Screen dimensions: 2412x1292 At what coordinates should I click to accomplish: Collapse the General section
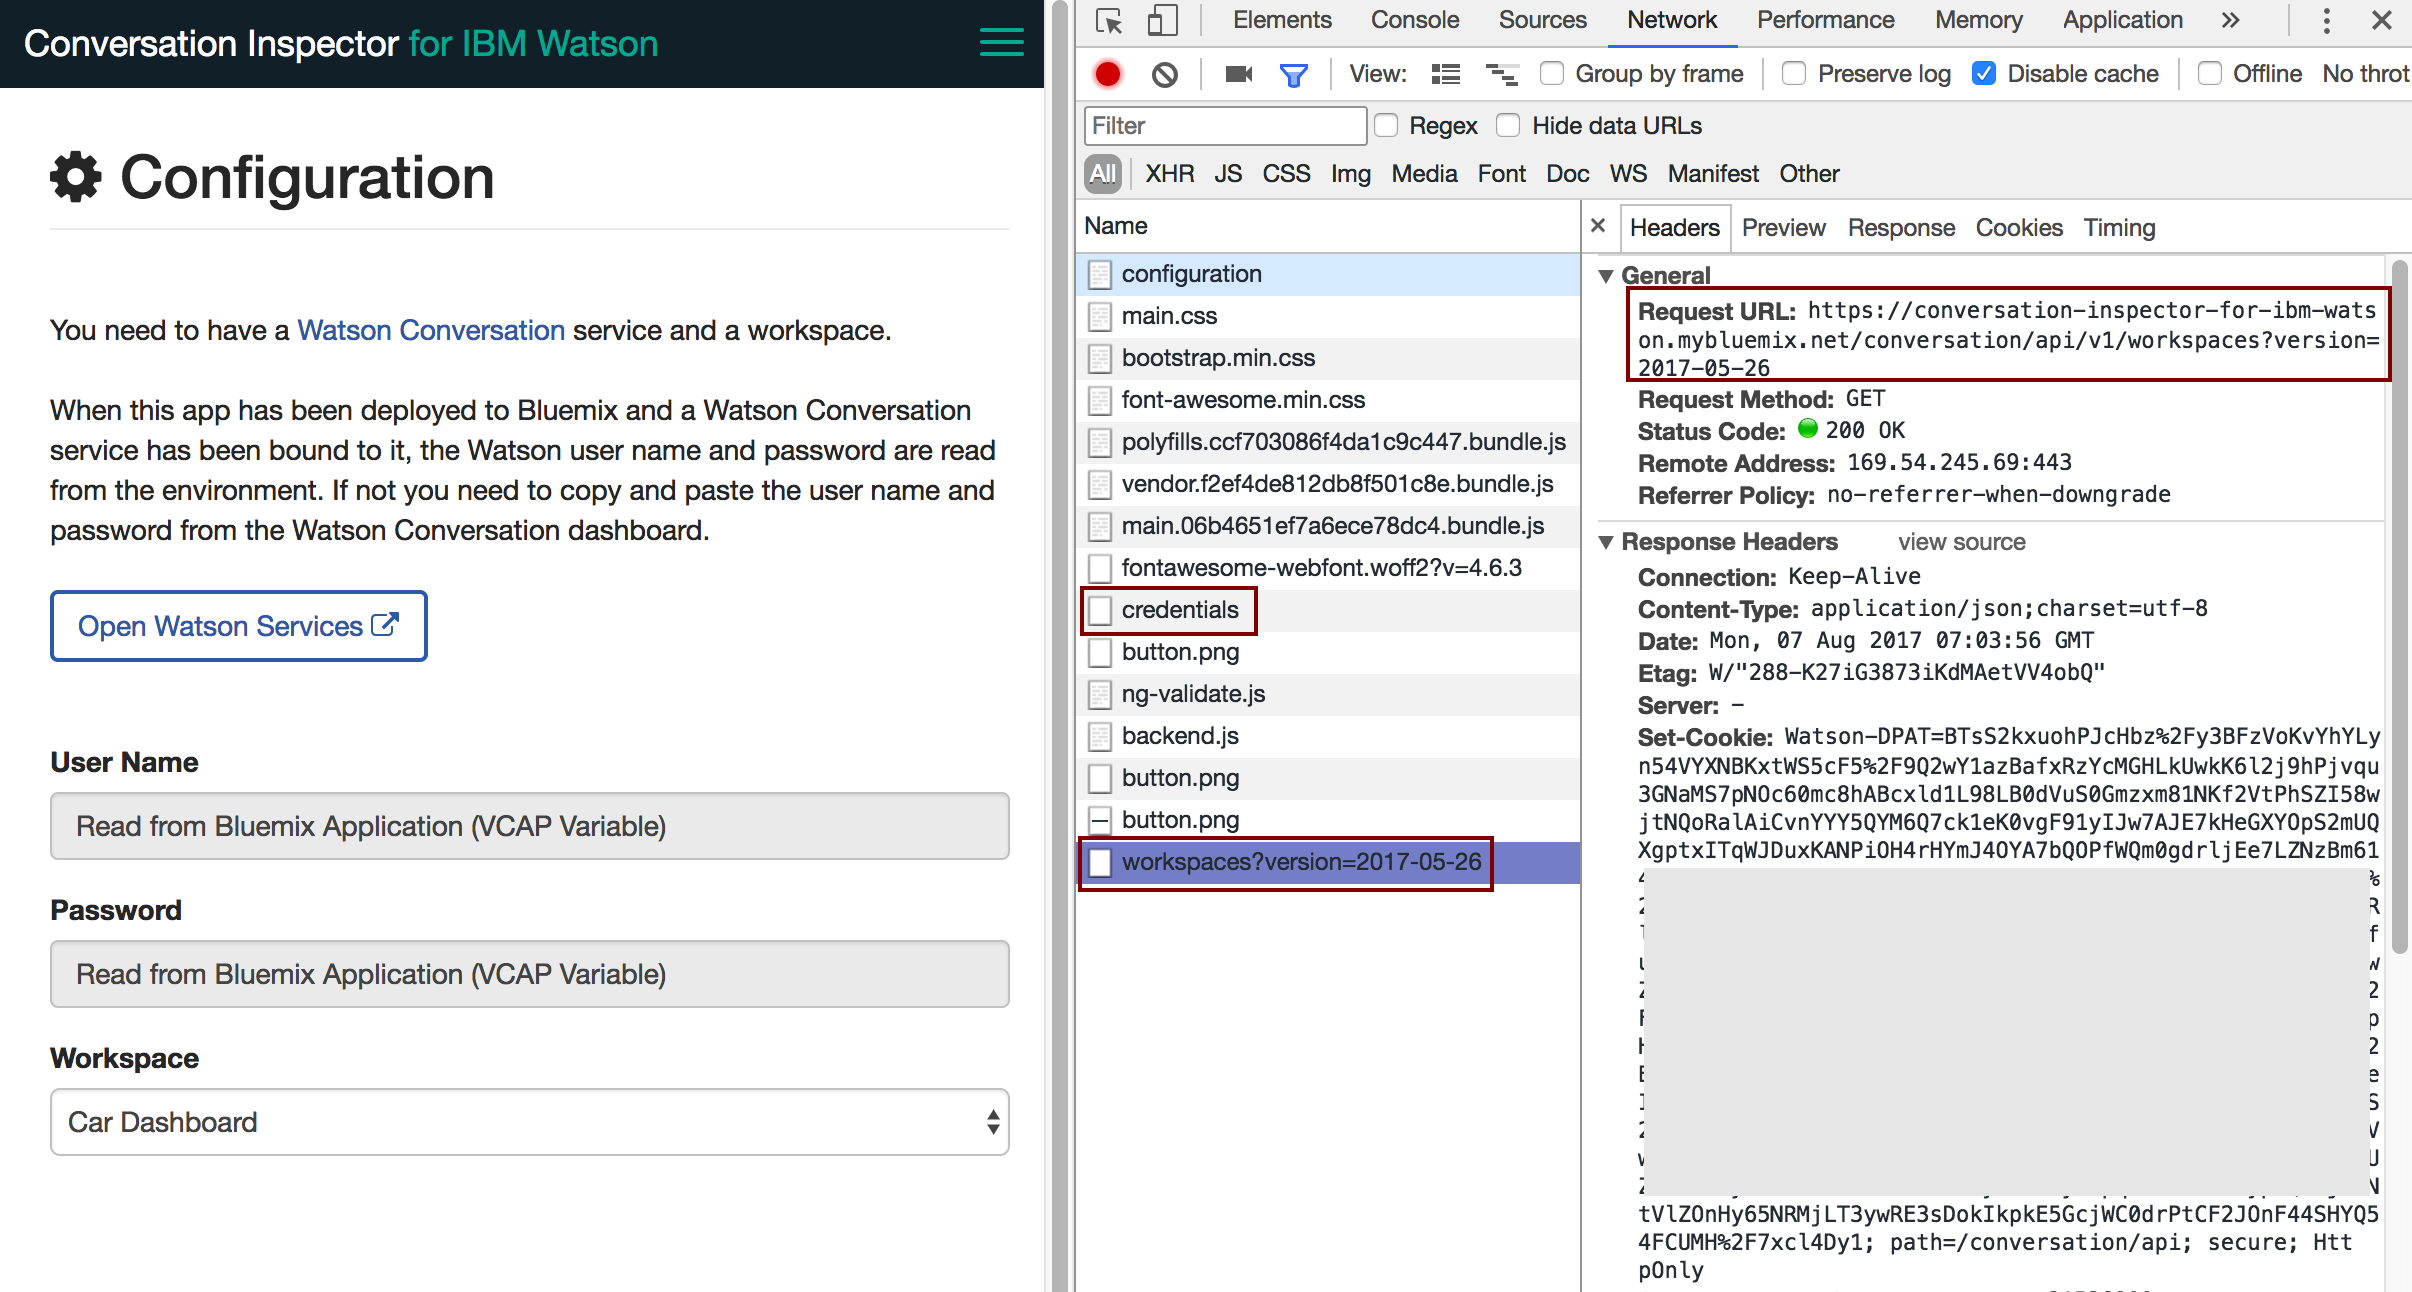[x=1606, y=276]
